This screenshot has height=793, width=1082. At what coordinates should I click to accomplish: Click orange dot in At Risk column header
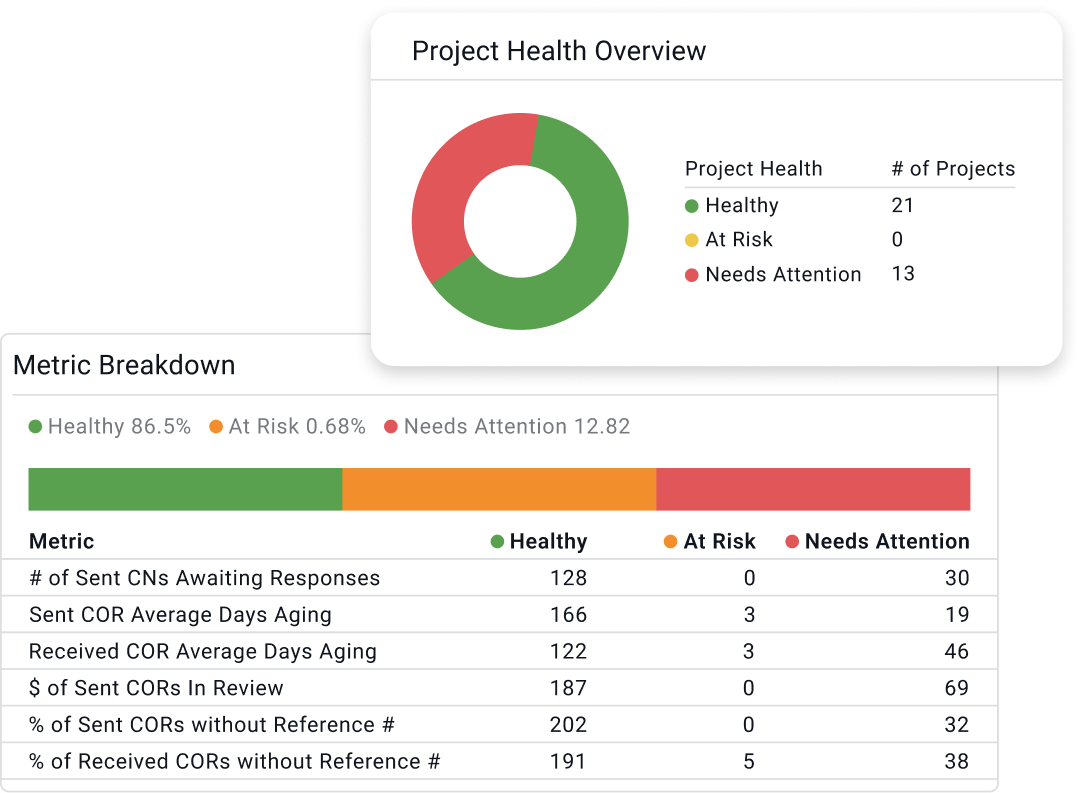pyautogui.click(x=671, y=542)
